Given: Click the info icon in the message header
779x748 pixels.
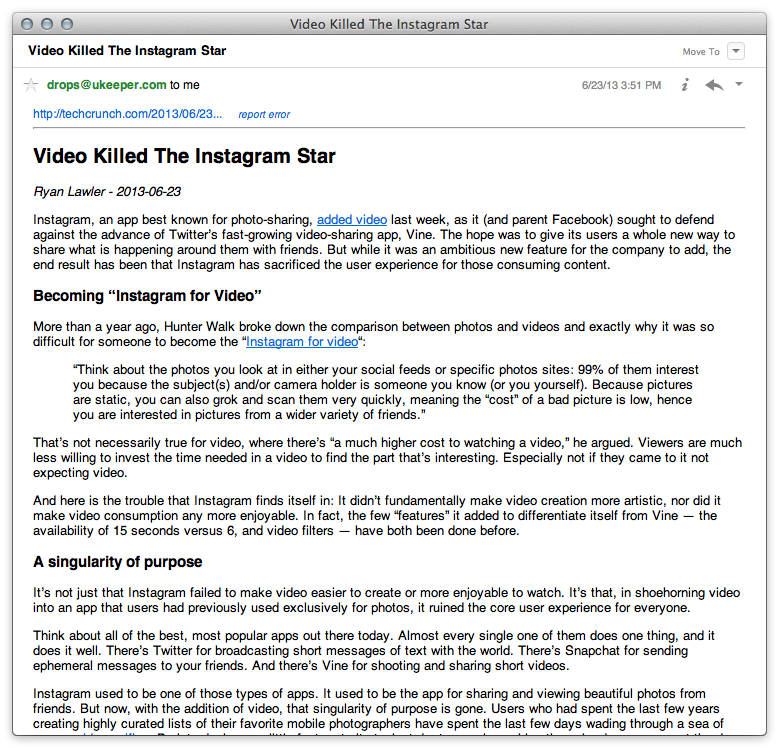Looking at the screenshot, I should tap(685, 85).
